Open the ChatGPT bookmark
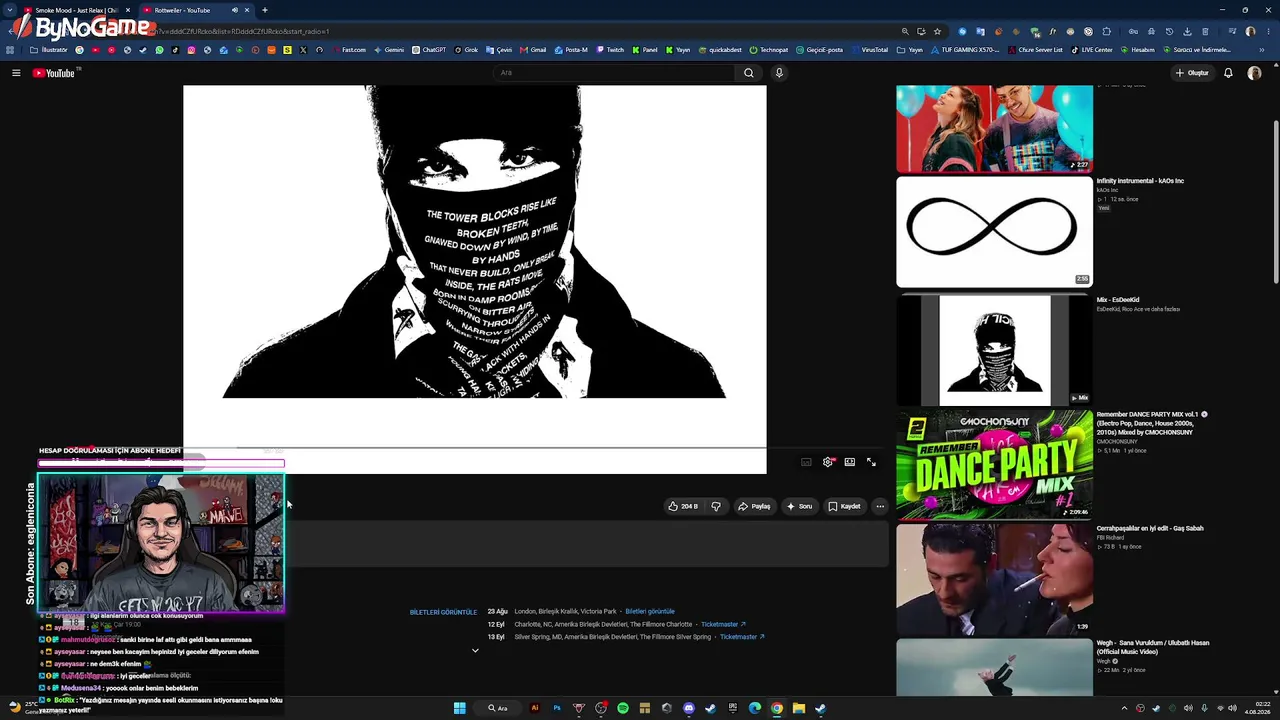 [429, 50]
